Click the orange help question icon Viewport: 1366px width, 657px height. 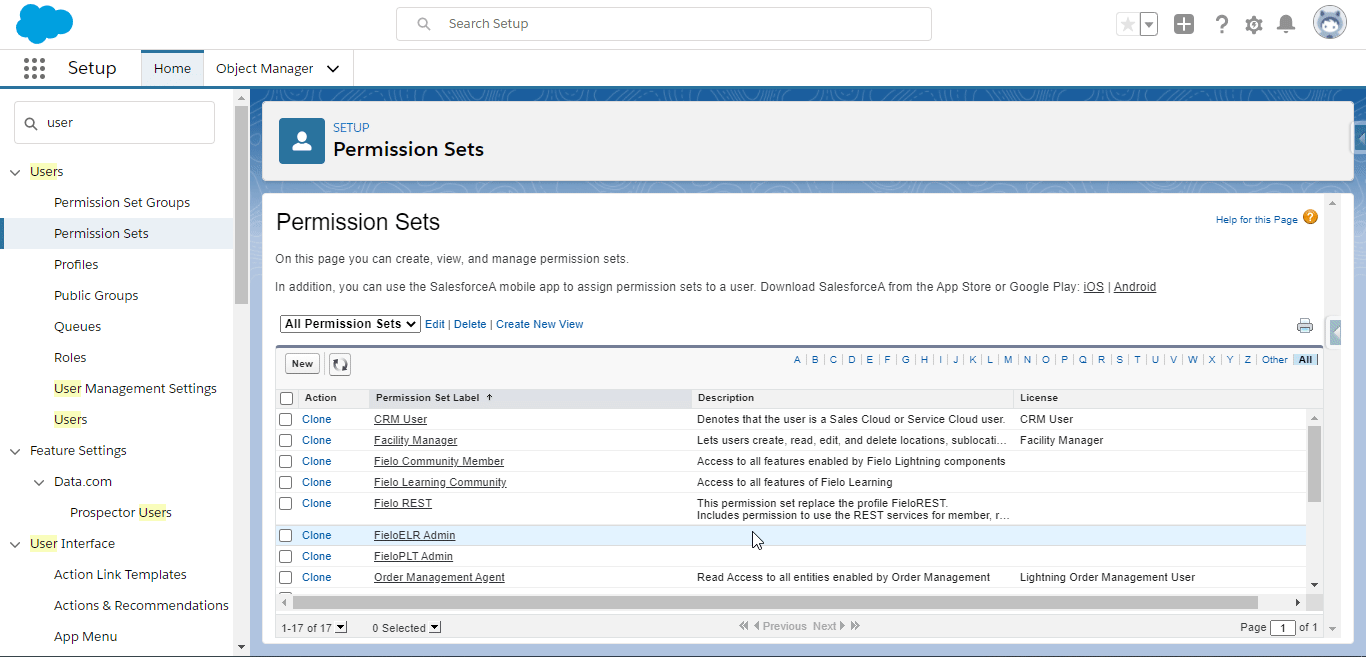tap(1310, 217)
